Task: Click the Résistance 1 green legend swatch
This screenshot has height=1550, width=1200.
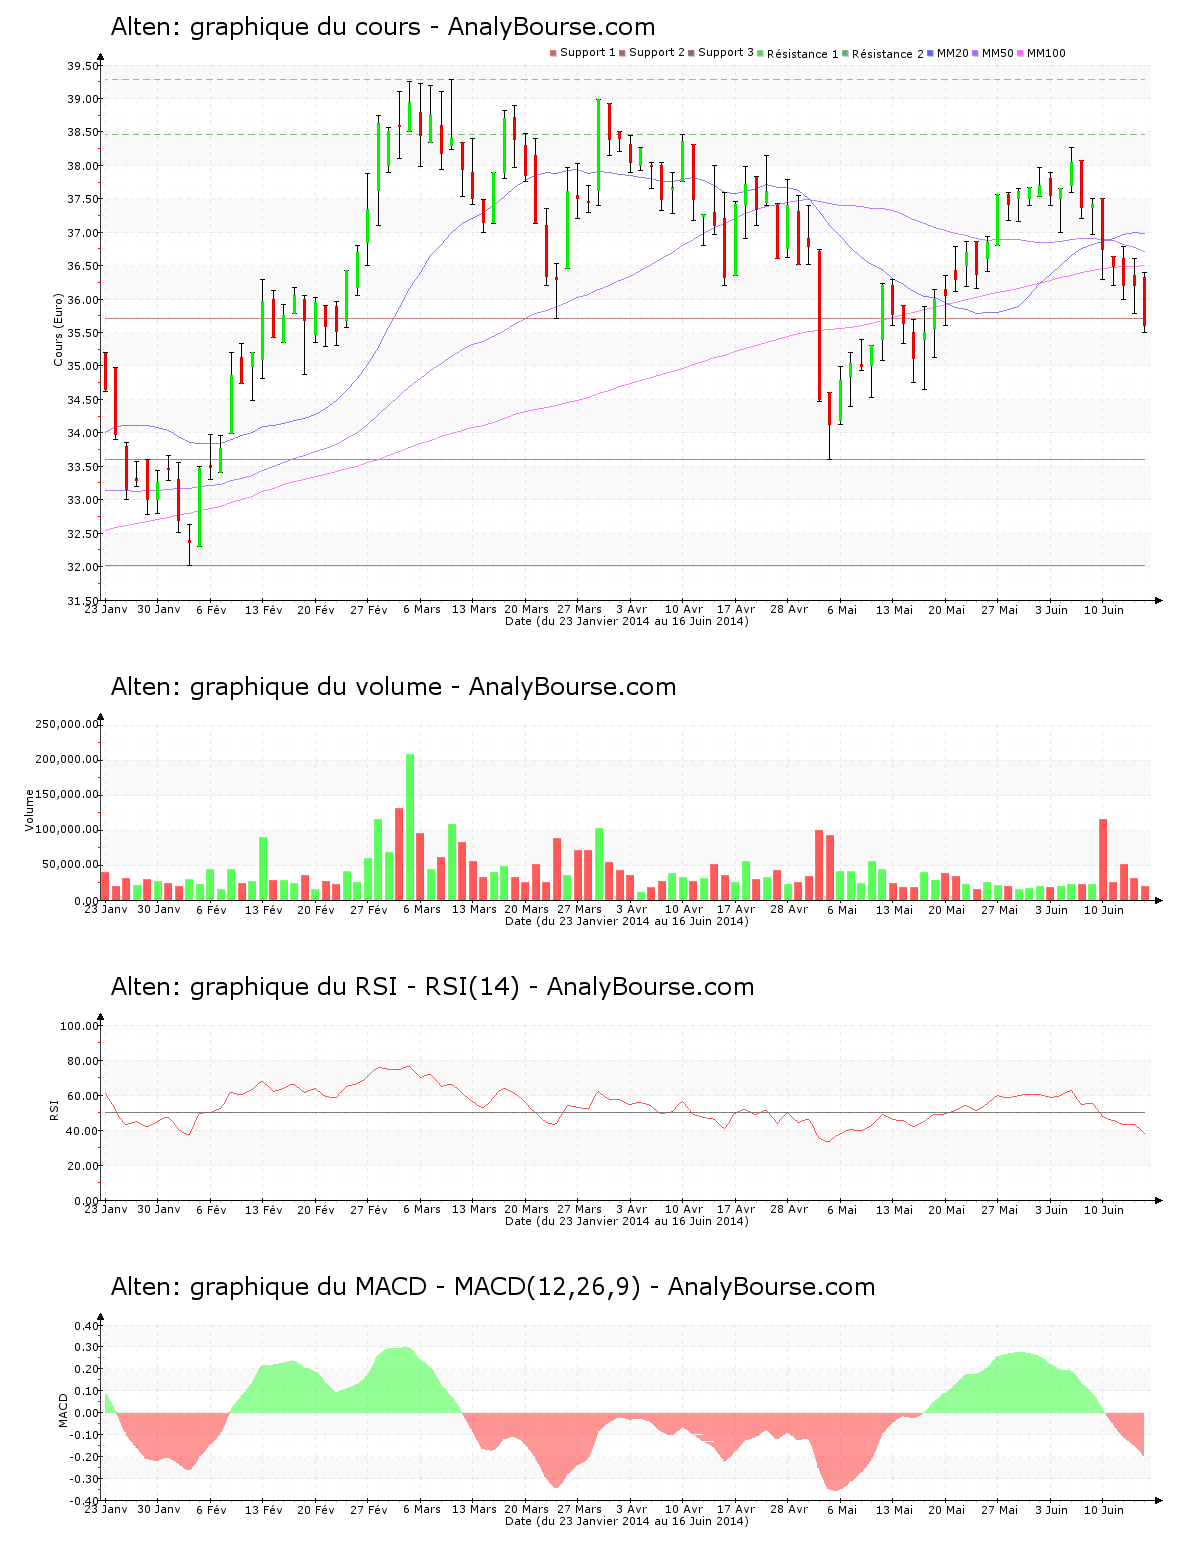Action: pyautogui.click(x=761, y=53)
